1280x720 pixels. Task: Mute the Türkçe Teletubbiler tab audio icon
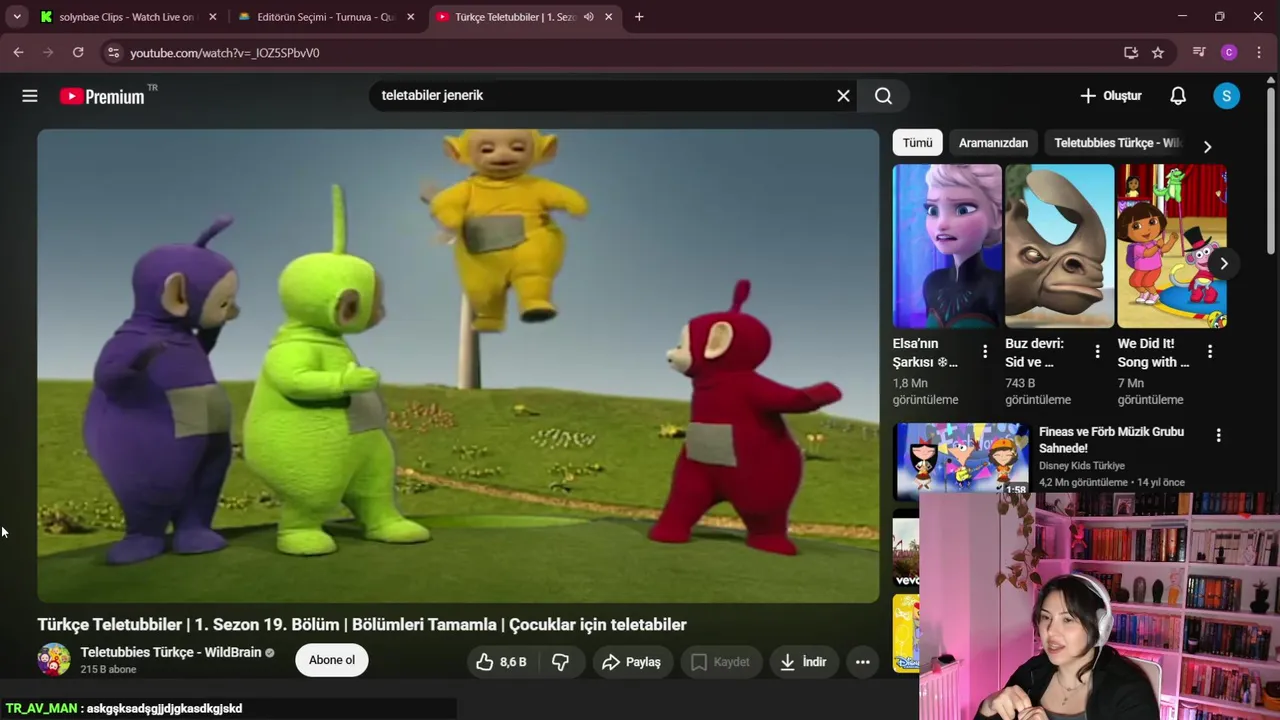coord(588,17)
